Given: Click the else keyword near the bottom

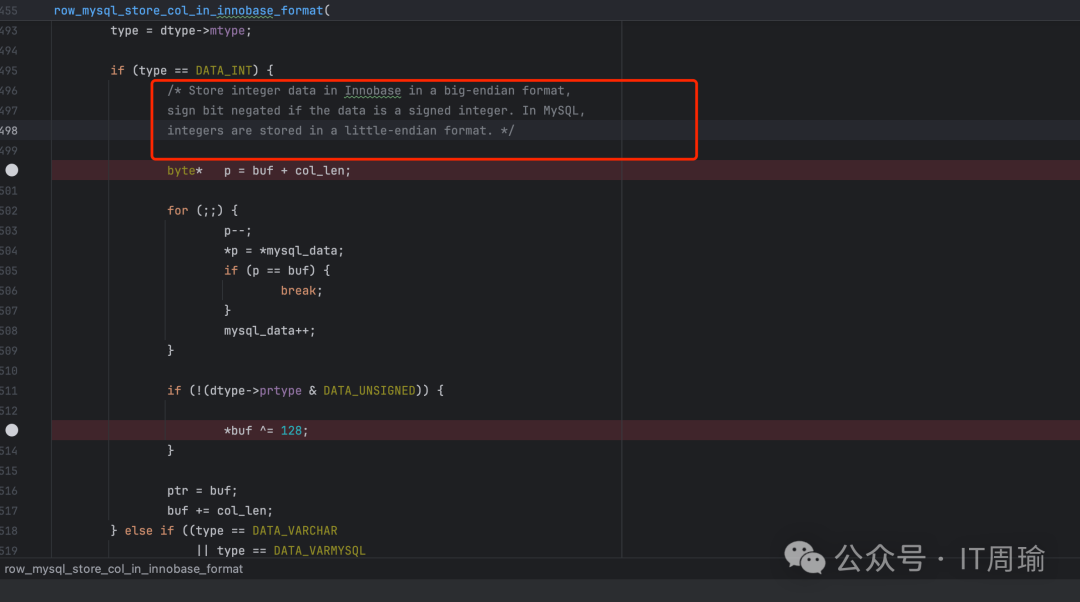Looking at the screenshot, I should 139,530.
